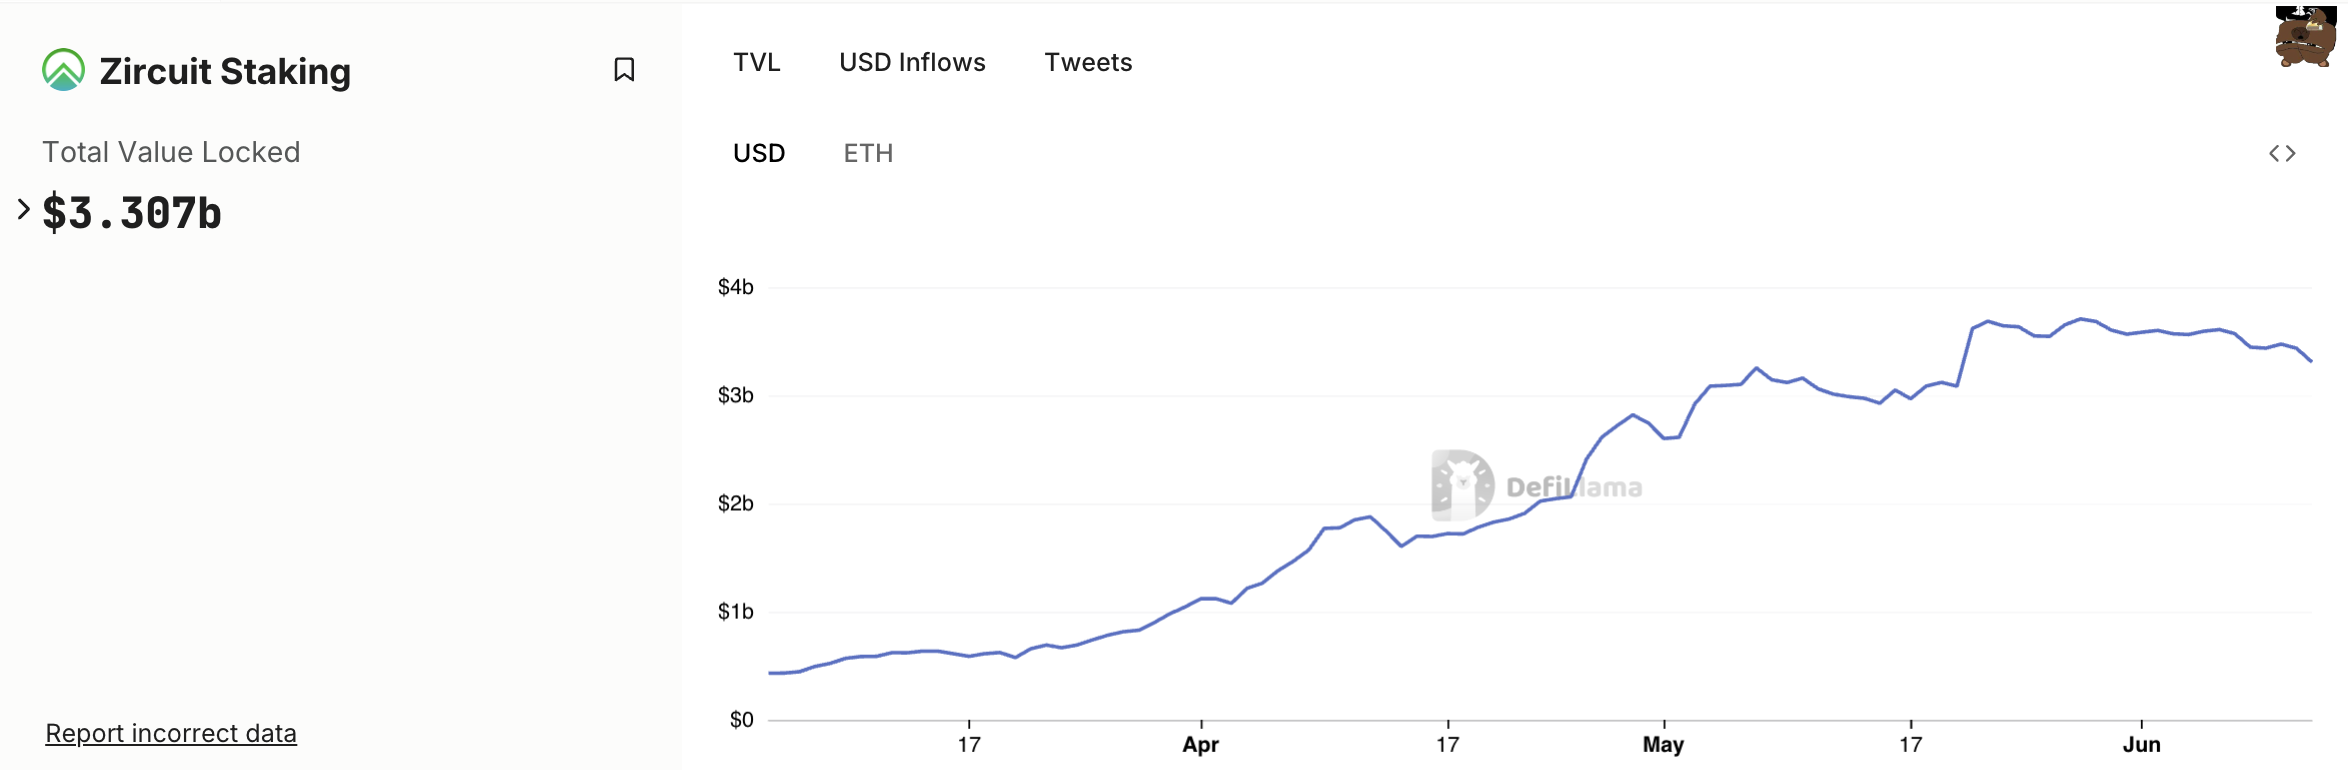Click the $0 label on the vertical axis
The width and height of the screenshot is (2348, 770).
pos(741,720)
